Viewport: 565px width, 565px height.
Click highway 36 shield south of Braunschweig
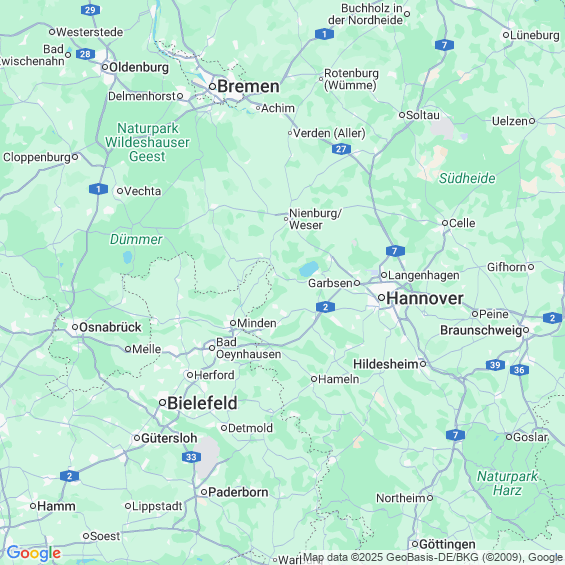[519, 370]
